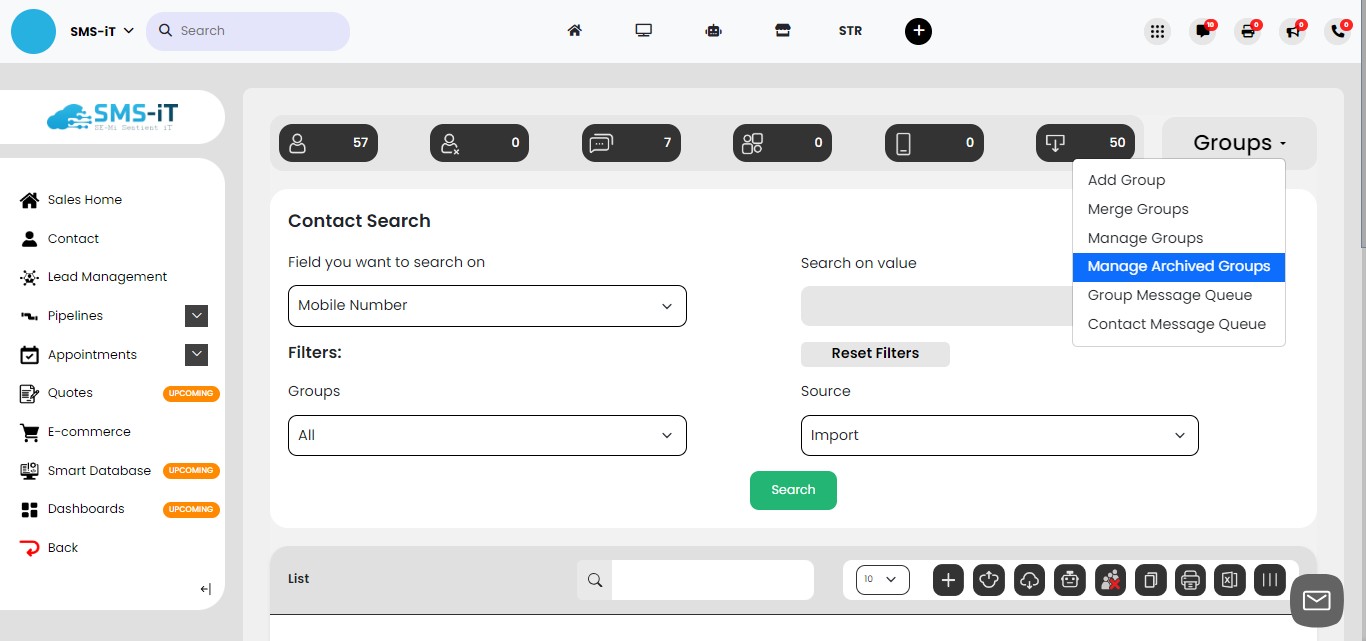Click the printer icon in list toolbar
This screenshot has height=641, width=1366.
[1190, 580]
